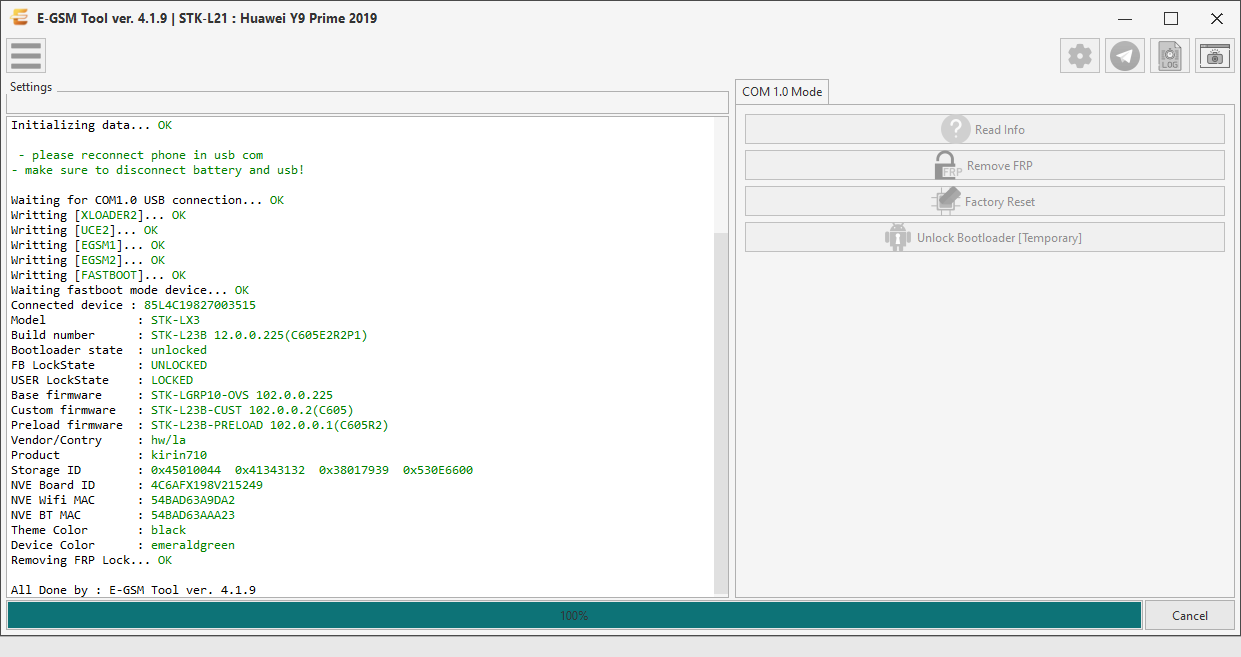Open the LOG file icon
The width and height of the screenshot is (1241, 657).
coord(1170,56)
